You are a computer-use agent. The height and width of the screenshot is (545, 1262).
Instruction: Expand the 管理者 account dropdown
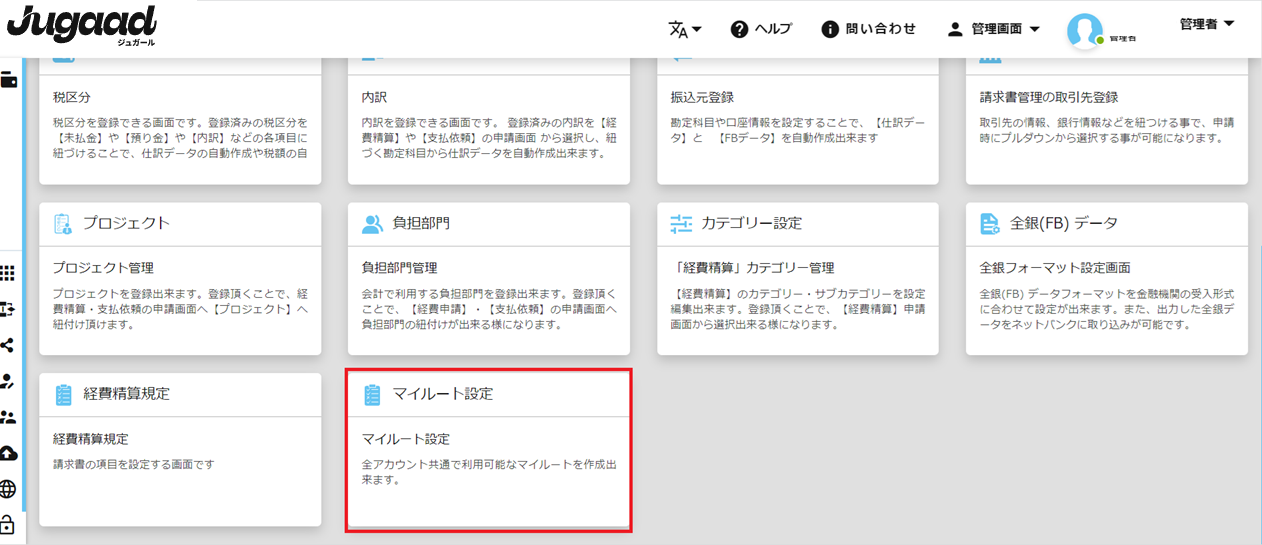pos(1206,24)
